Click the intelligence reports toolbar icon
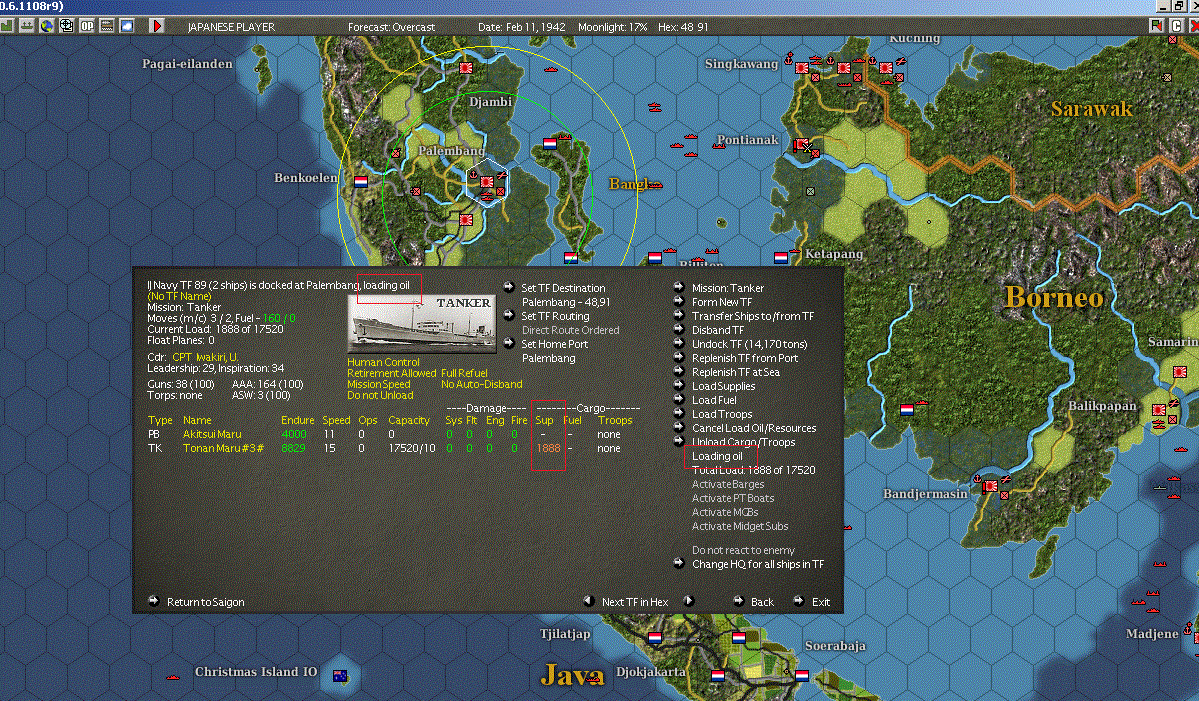The width and height of the screenshot is (1199, 701). pyautogui.click(x=67, y=26)
